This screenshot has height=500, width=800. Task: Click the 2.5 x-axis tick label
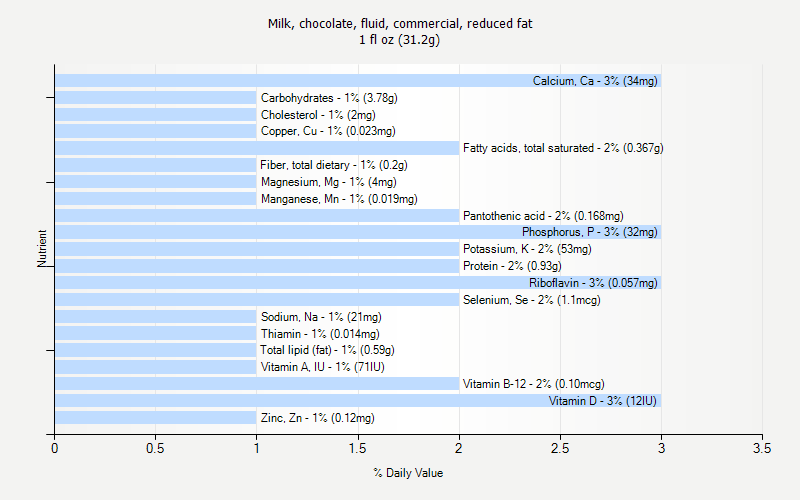coord(560,448)
